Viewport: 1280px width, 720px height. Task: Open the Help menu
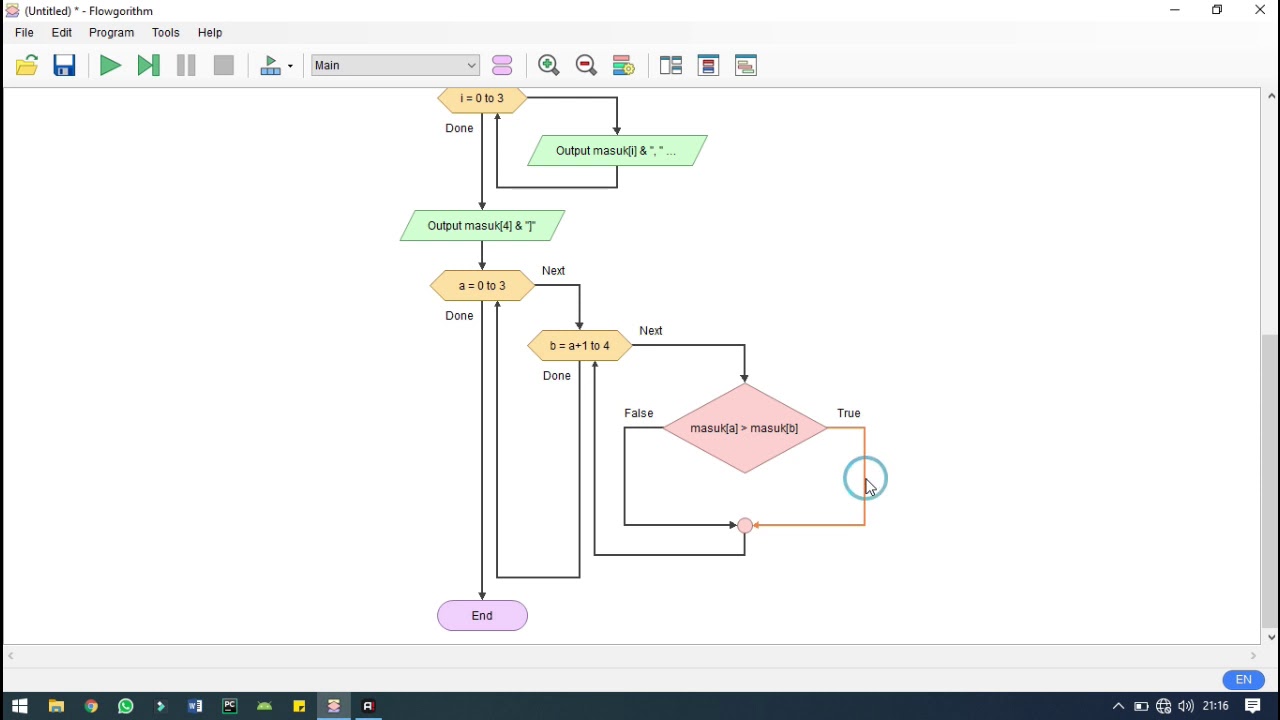pyautogui.click(x=210, y=33)
